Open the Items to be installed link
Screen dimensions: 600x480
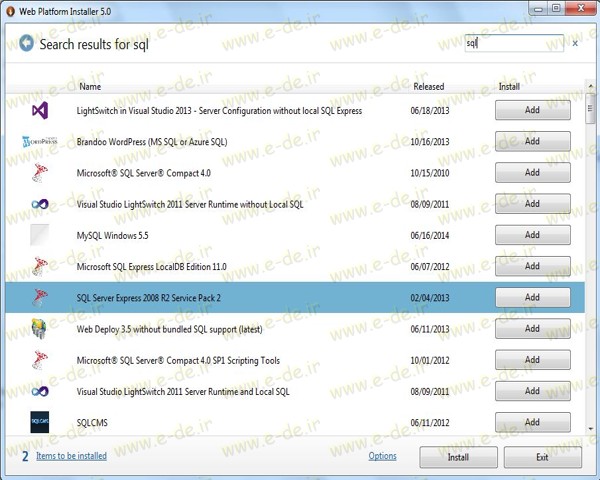pos(72,456)
